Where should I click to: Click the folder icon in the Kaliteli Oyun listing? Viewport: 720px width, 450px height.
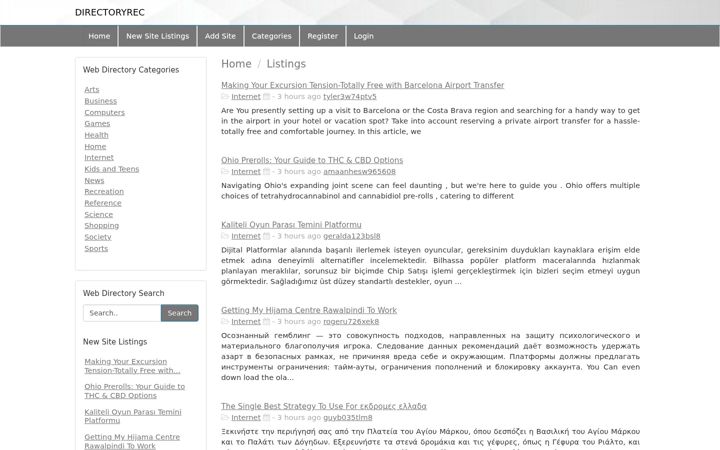tap(225, 236)
